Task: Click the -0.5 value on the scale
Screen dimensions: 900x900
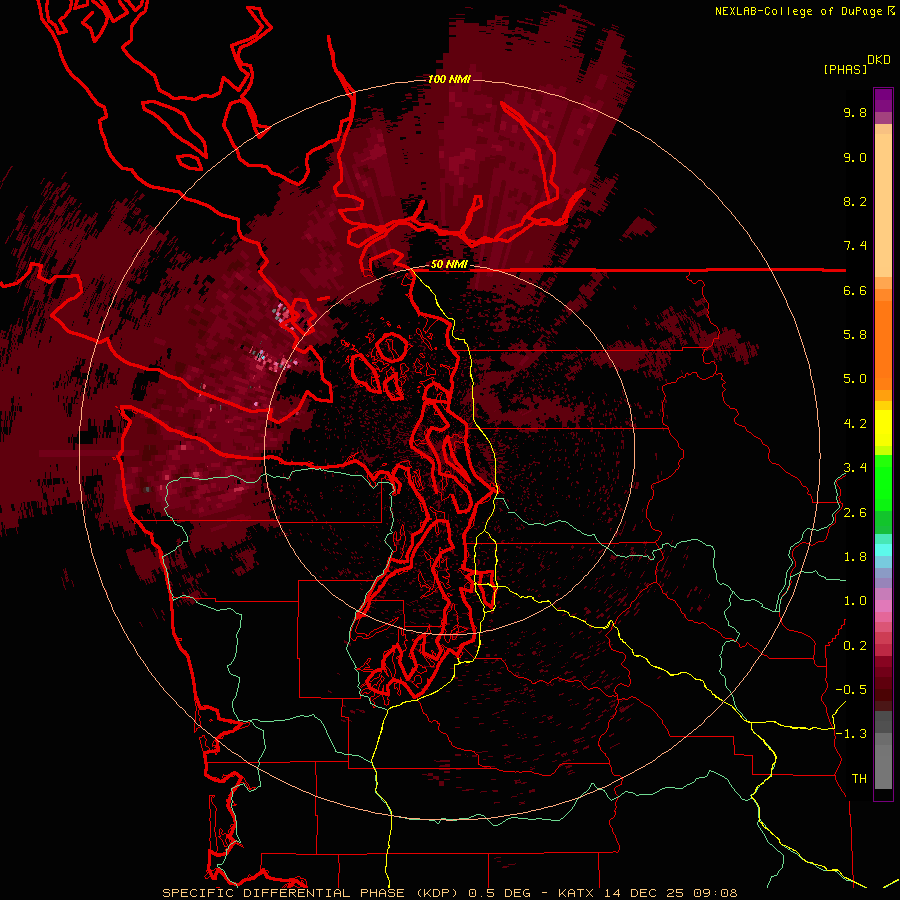Action: point(851,690)
